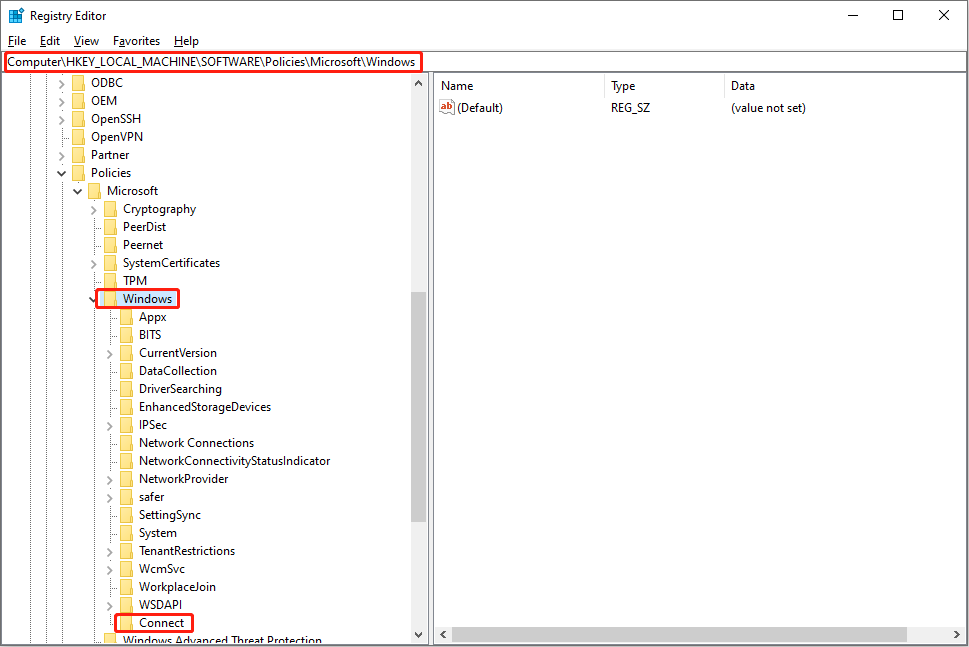
Task: Expand the CurrentVersion key
Action: coord(109,354)
